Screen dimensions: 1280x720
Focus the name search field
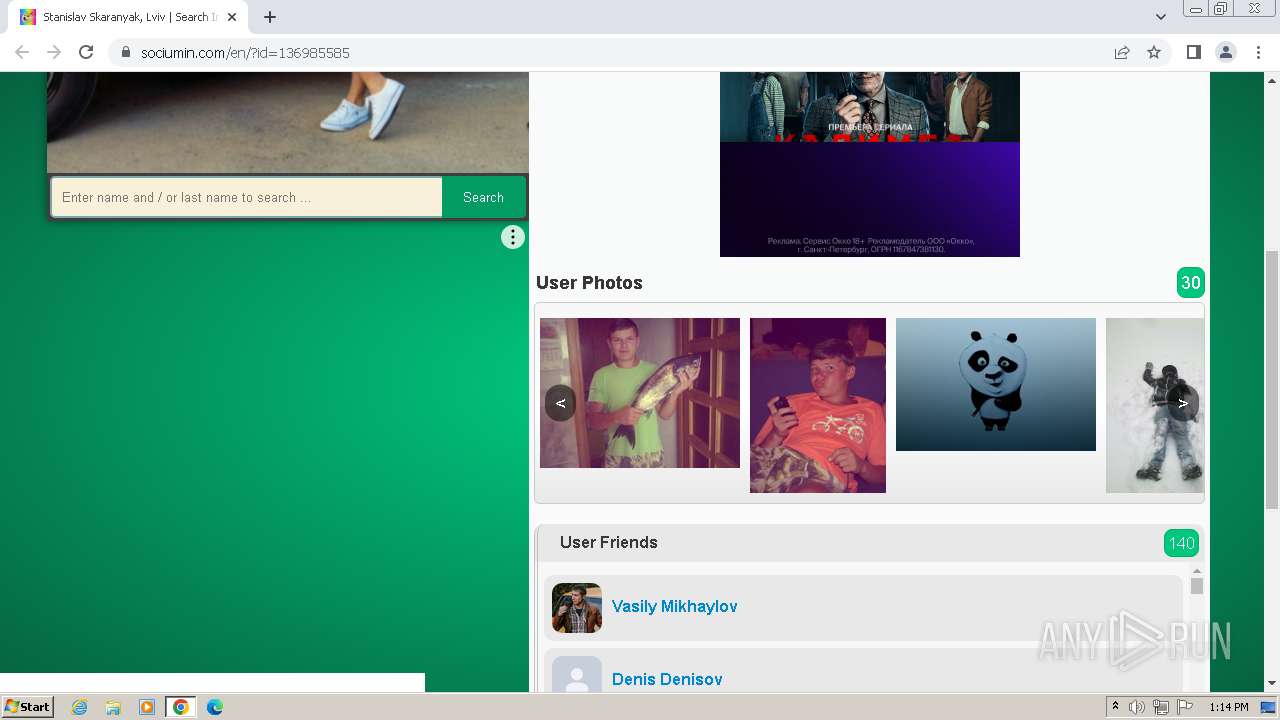click(246, 197)
